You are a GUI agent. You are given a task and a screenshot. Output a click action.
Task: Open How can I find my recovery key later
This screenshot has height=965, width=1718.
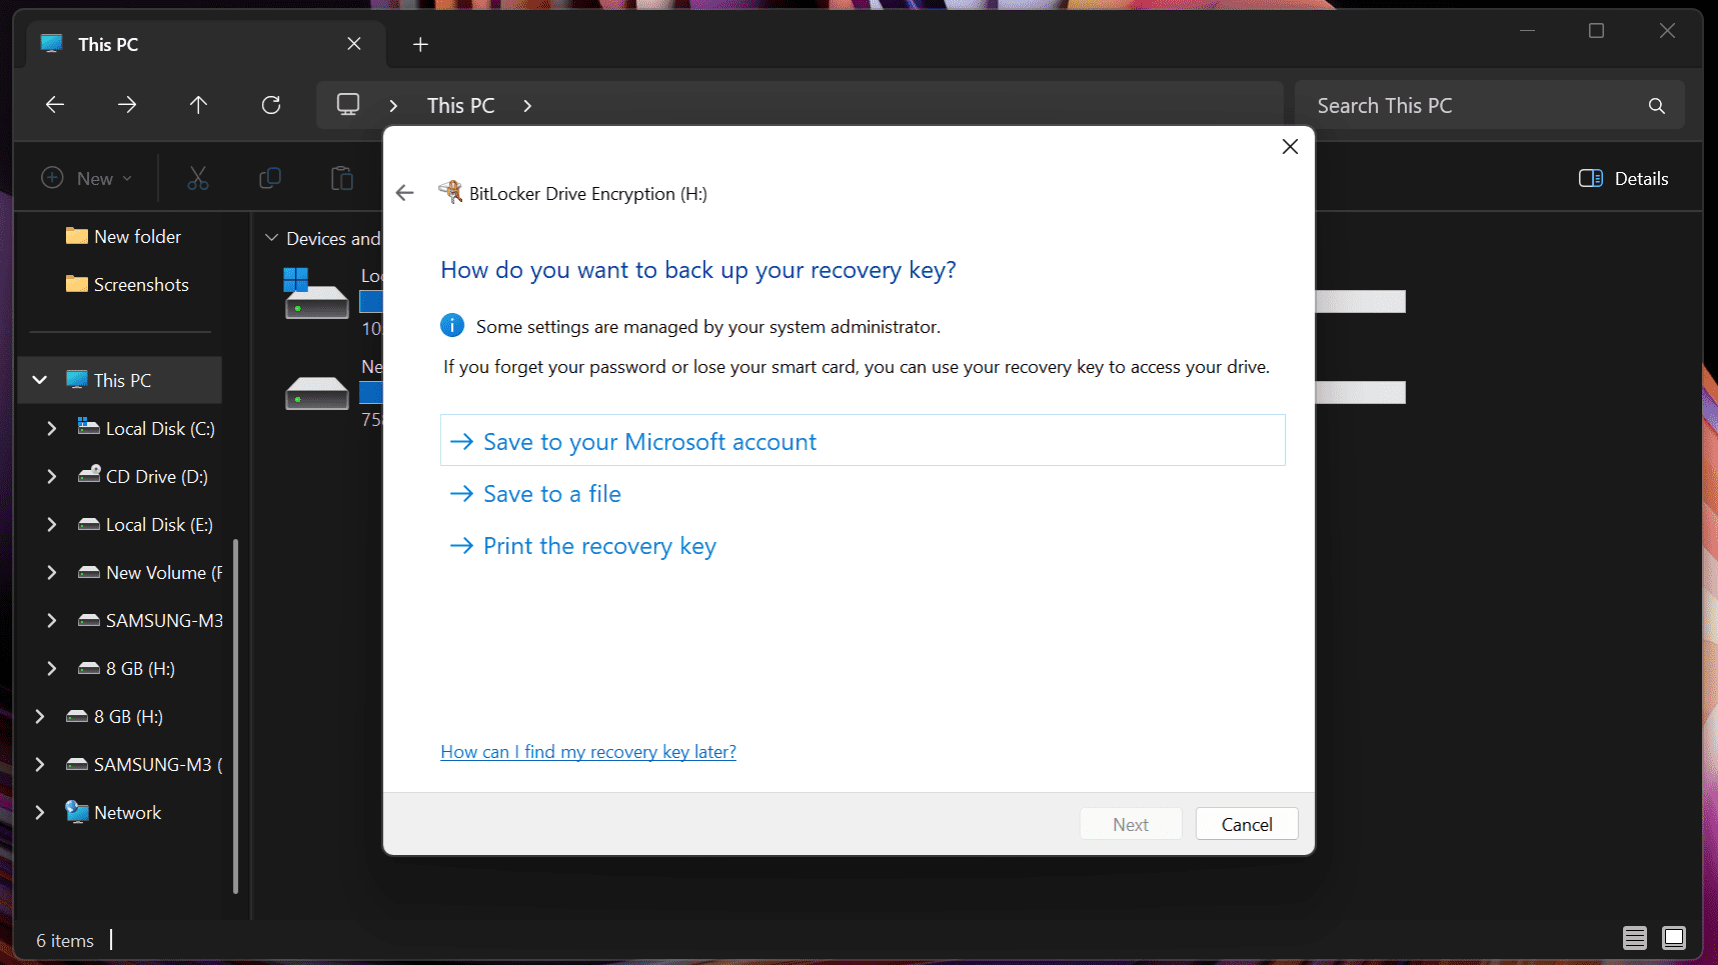click(588, 751)
